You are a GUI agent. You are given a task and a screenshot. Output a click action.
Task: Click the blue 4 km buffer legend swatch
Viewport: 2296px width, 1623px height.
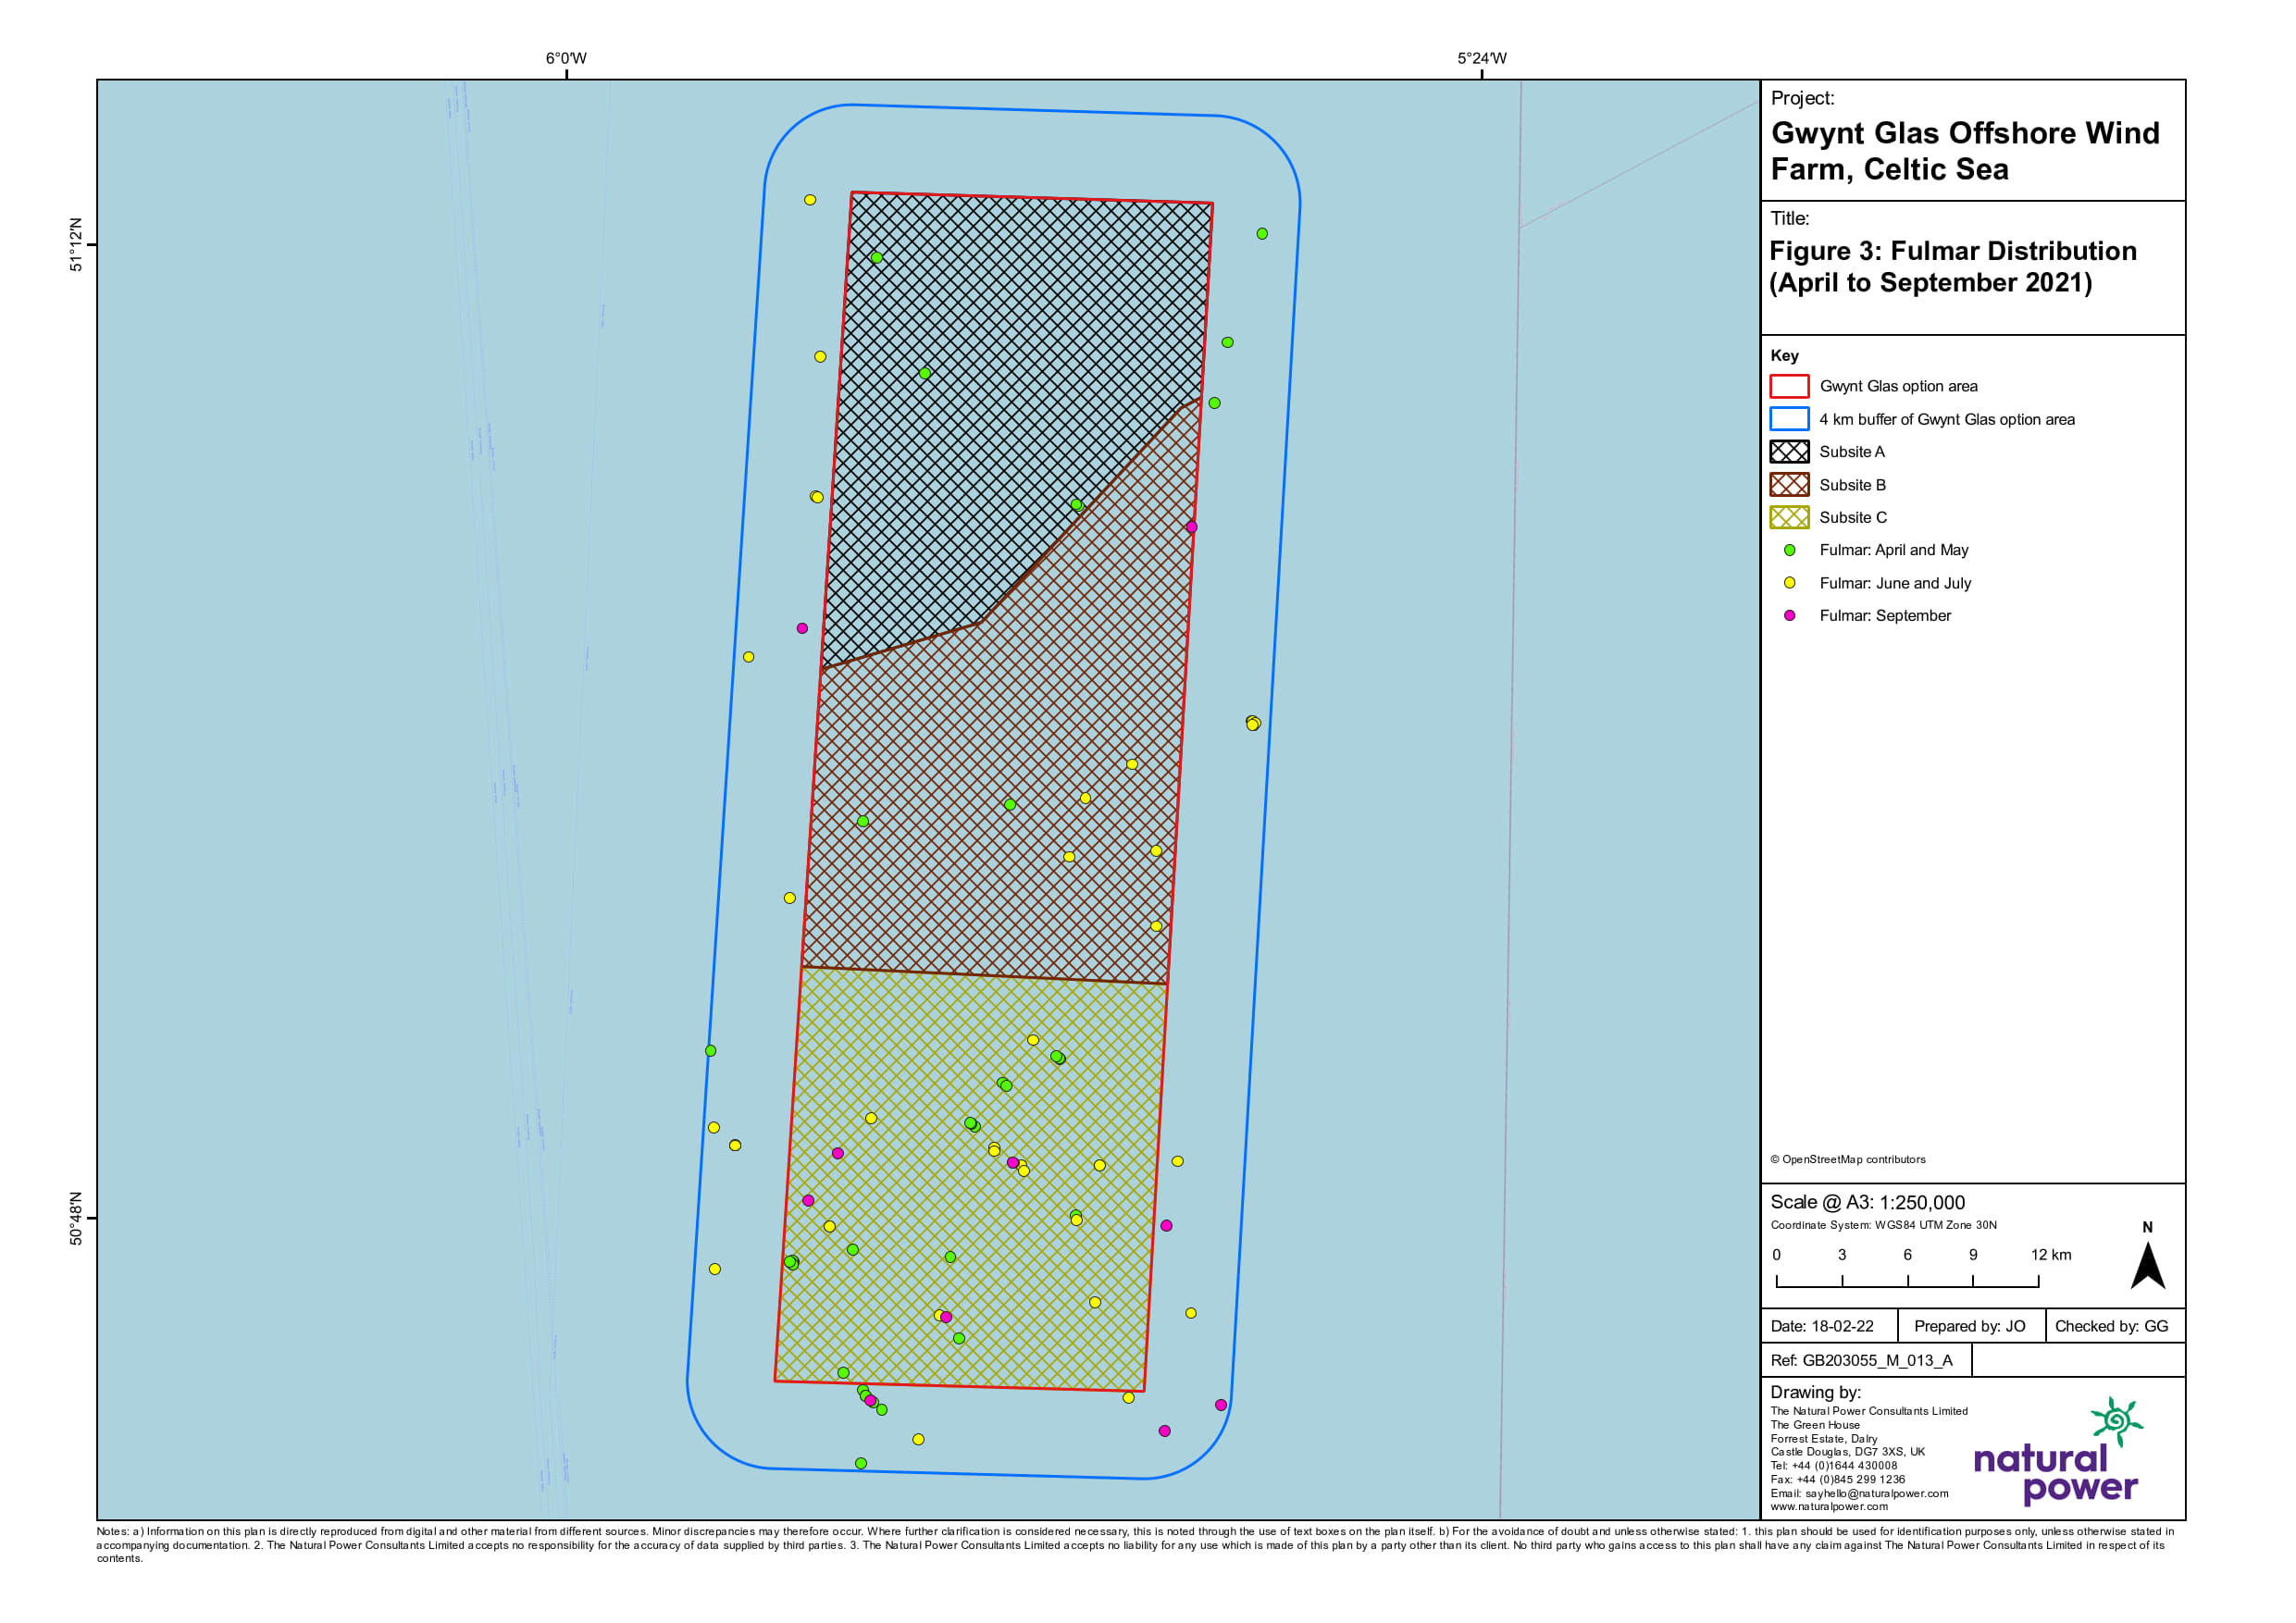1789,419
